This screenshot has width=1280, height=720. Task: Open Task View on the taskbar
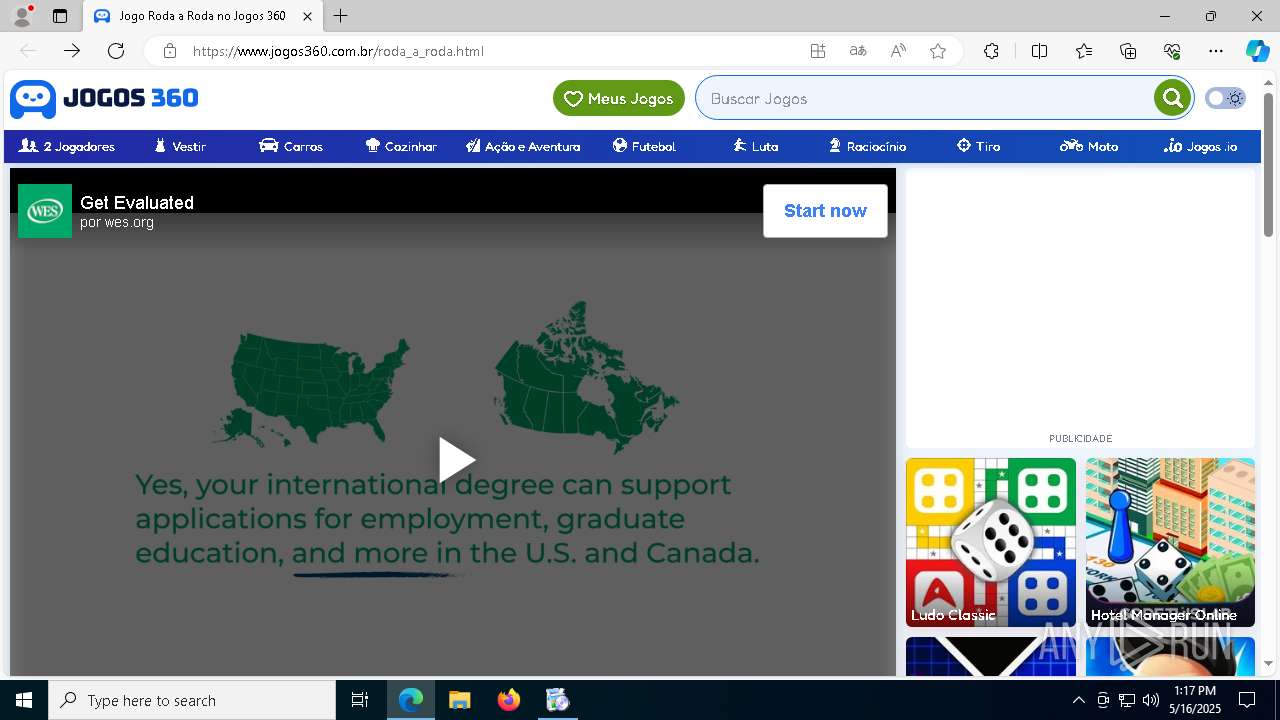point(360,700)
